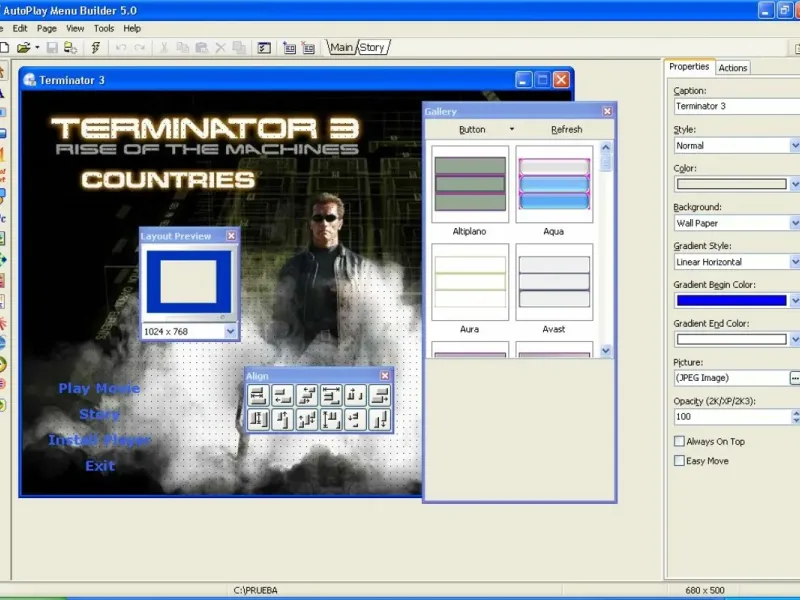This screenshot has height=600, width=800.
Task: Select the Main page tab
Action: (341, 47)
